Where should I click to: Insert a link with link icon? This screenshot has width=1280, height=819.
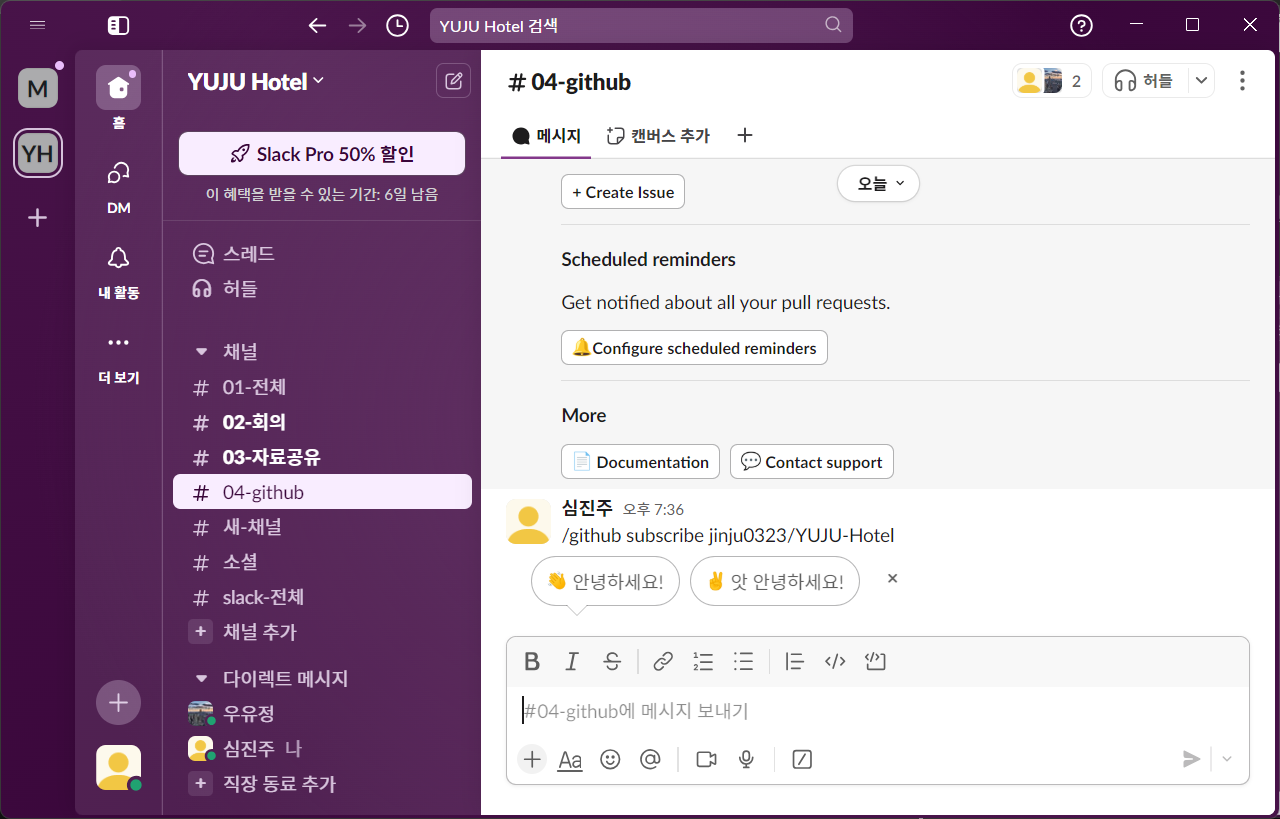tap(663, 661)
